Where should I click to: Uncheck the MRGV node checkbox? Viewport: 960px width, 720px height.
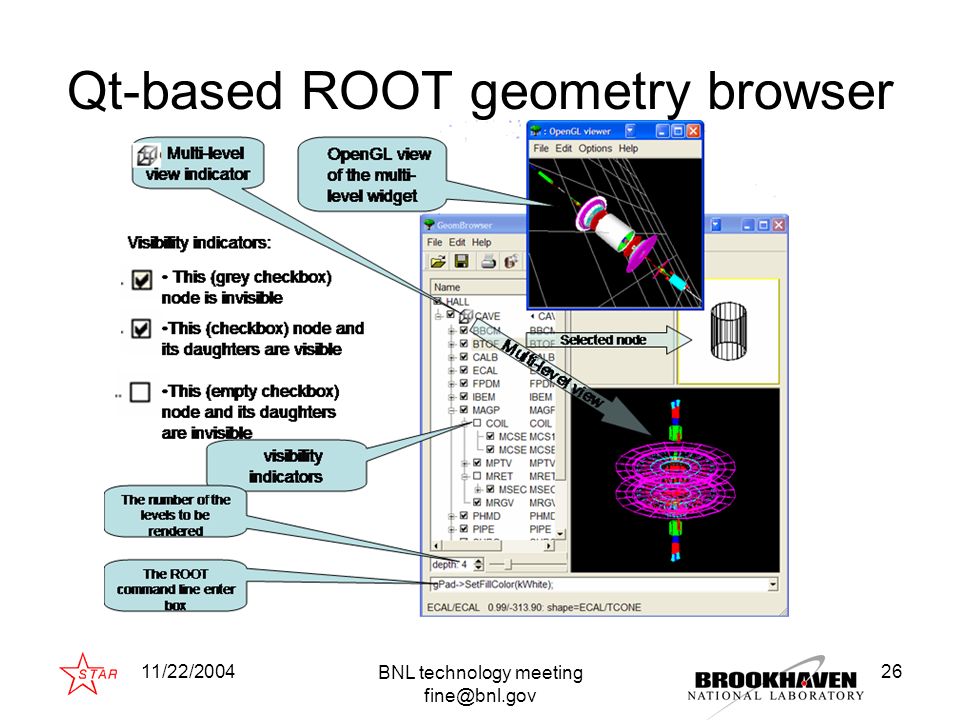pyautogui.click(x=477, y=502)
